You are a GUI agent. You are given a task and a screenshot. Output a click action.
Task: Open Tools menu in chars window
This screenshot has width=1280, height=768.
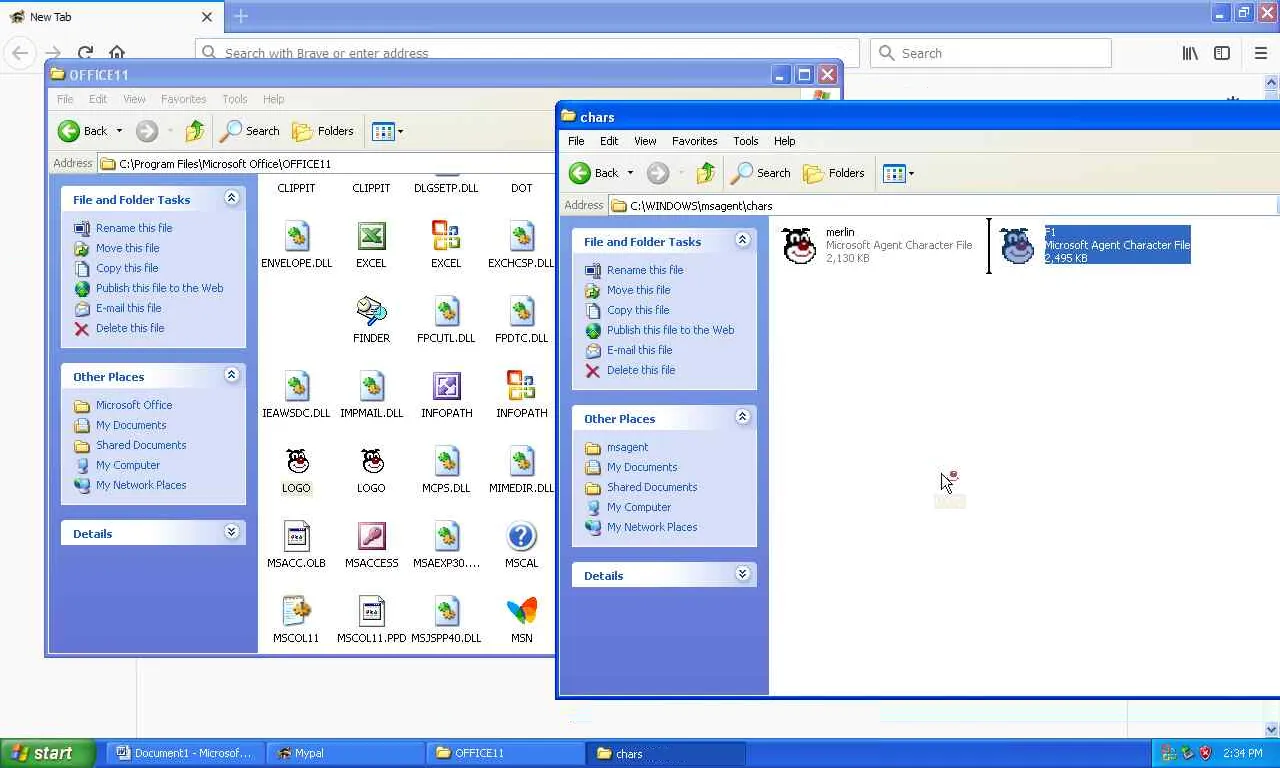point(746,141)
